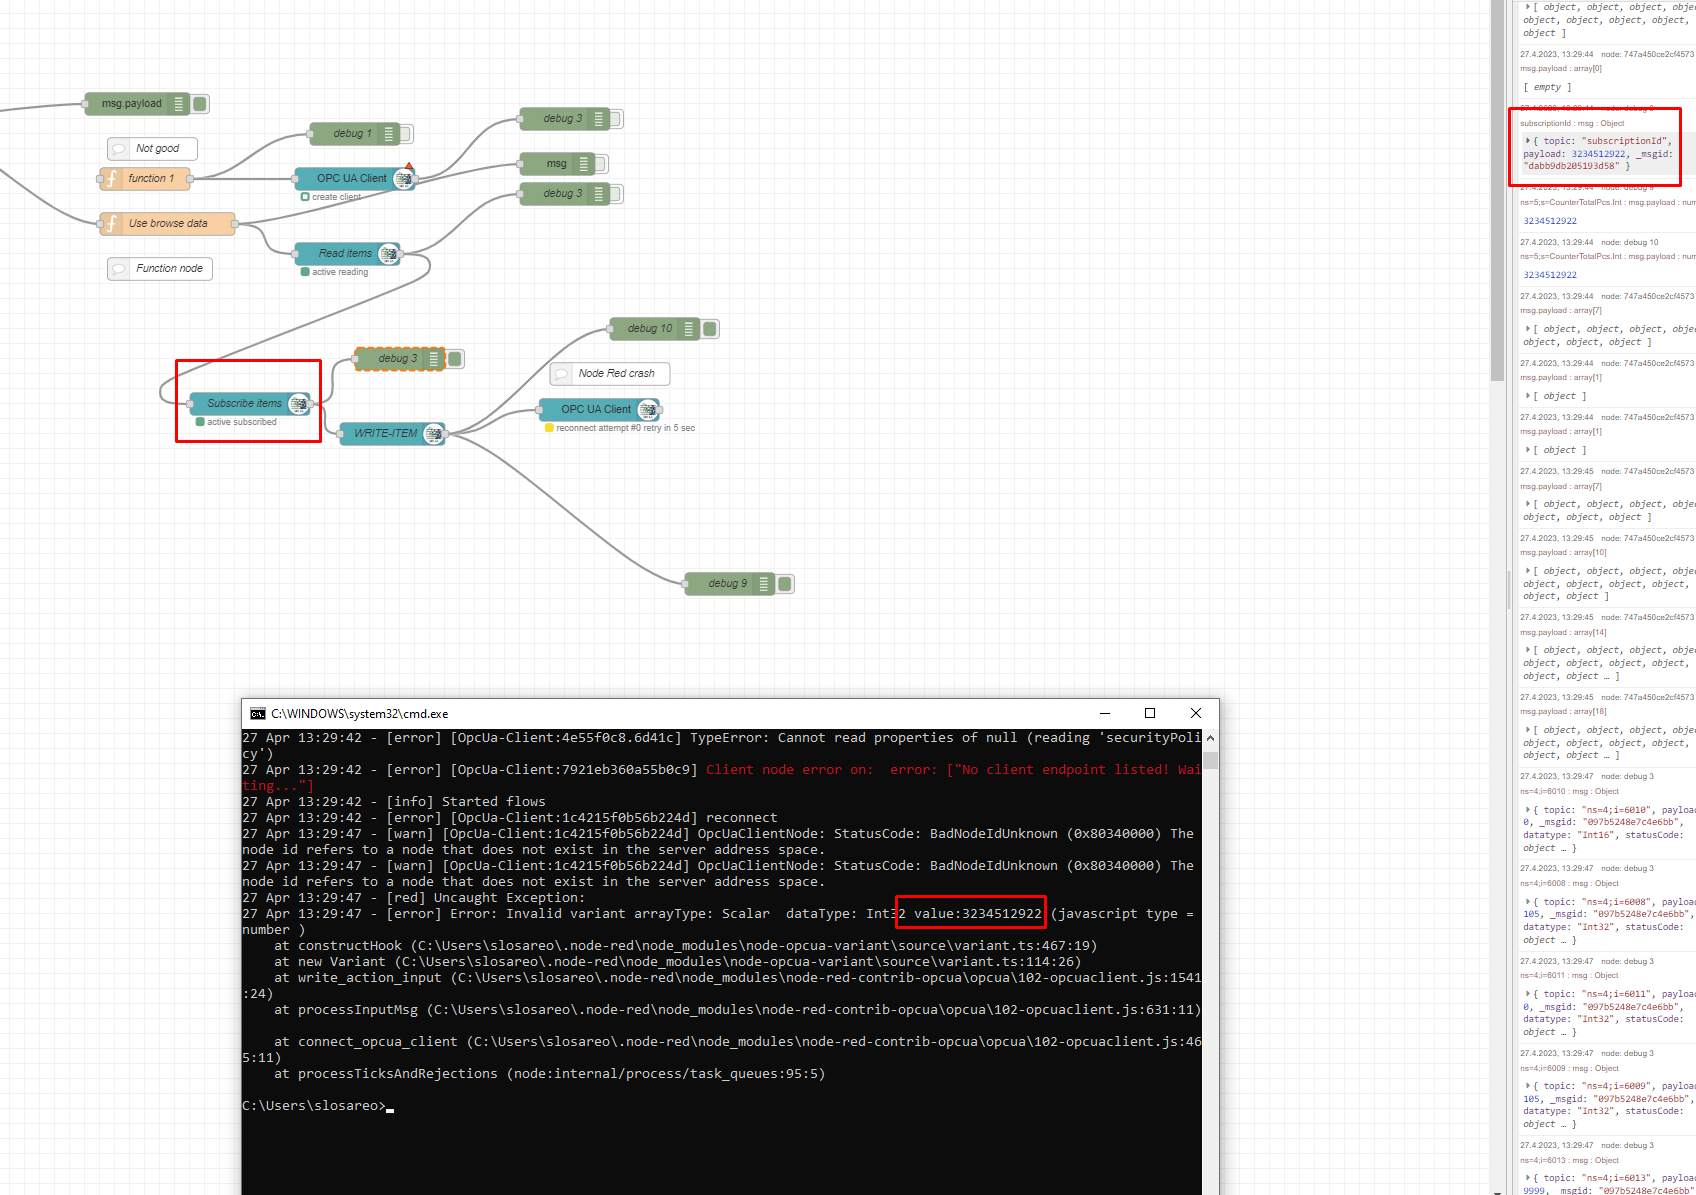Click the OPC UA icon on Read items node

pos(389,253)
